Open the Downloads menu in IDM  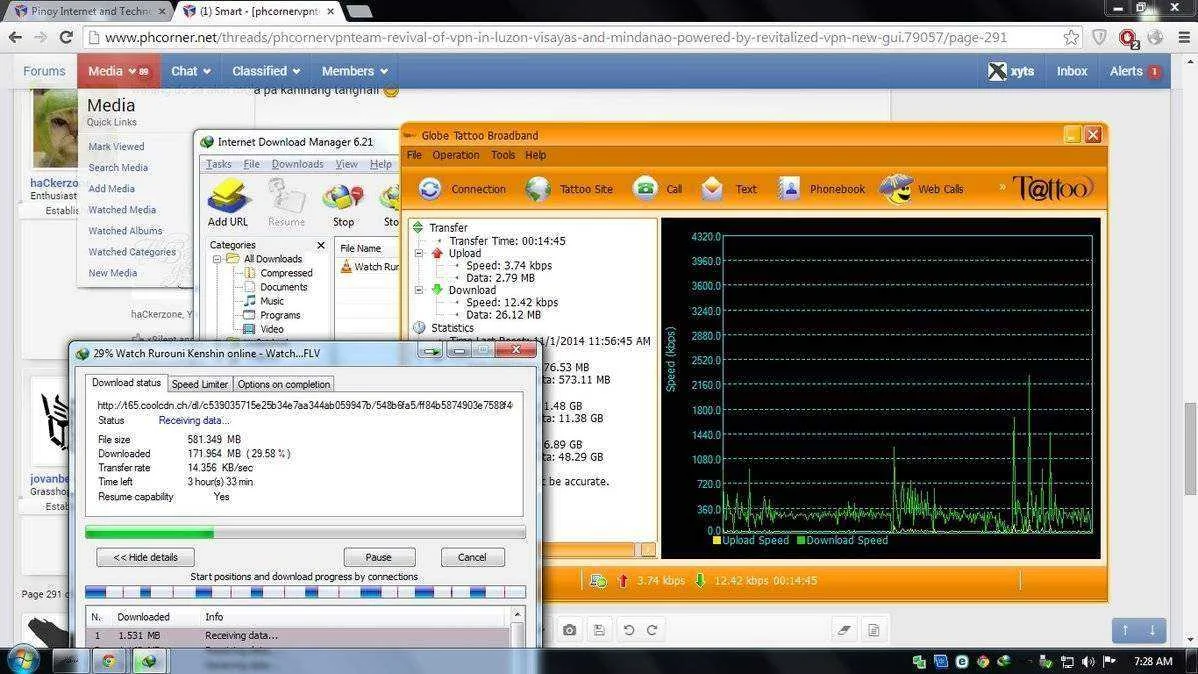[297, 164]
